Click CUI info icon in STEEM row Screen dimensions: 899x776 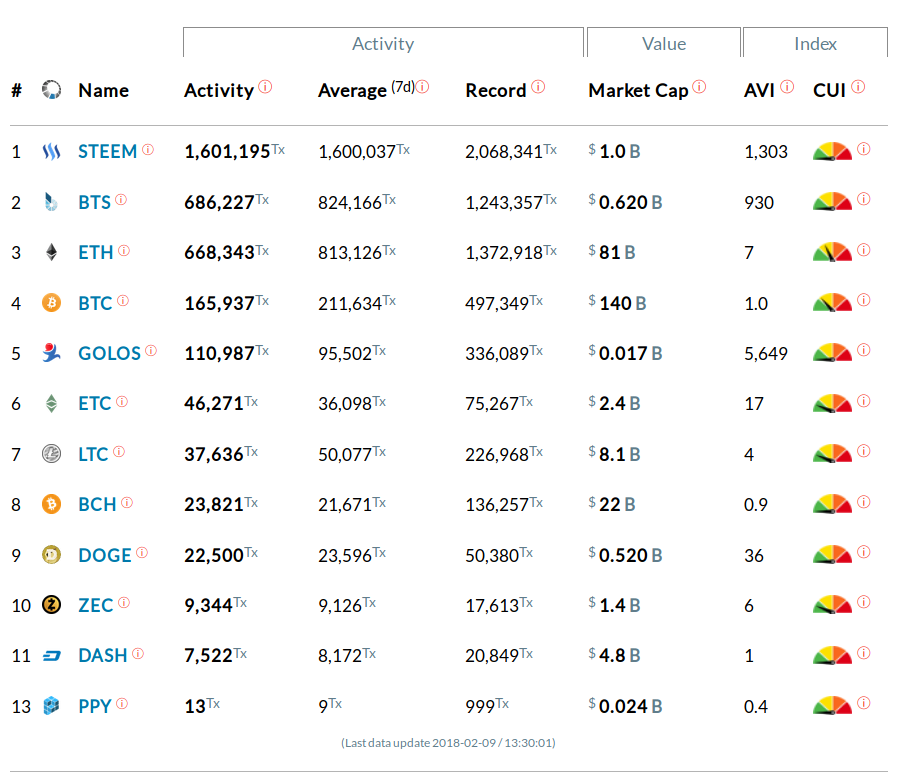863,149
